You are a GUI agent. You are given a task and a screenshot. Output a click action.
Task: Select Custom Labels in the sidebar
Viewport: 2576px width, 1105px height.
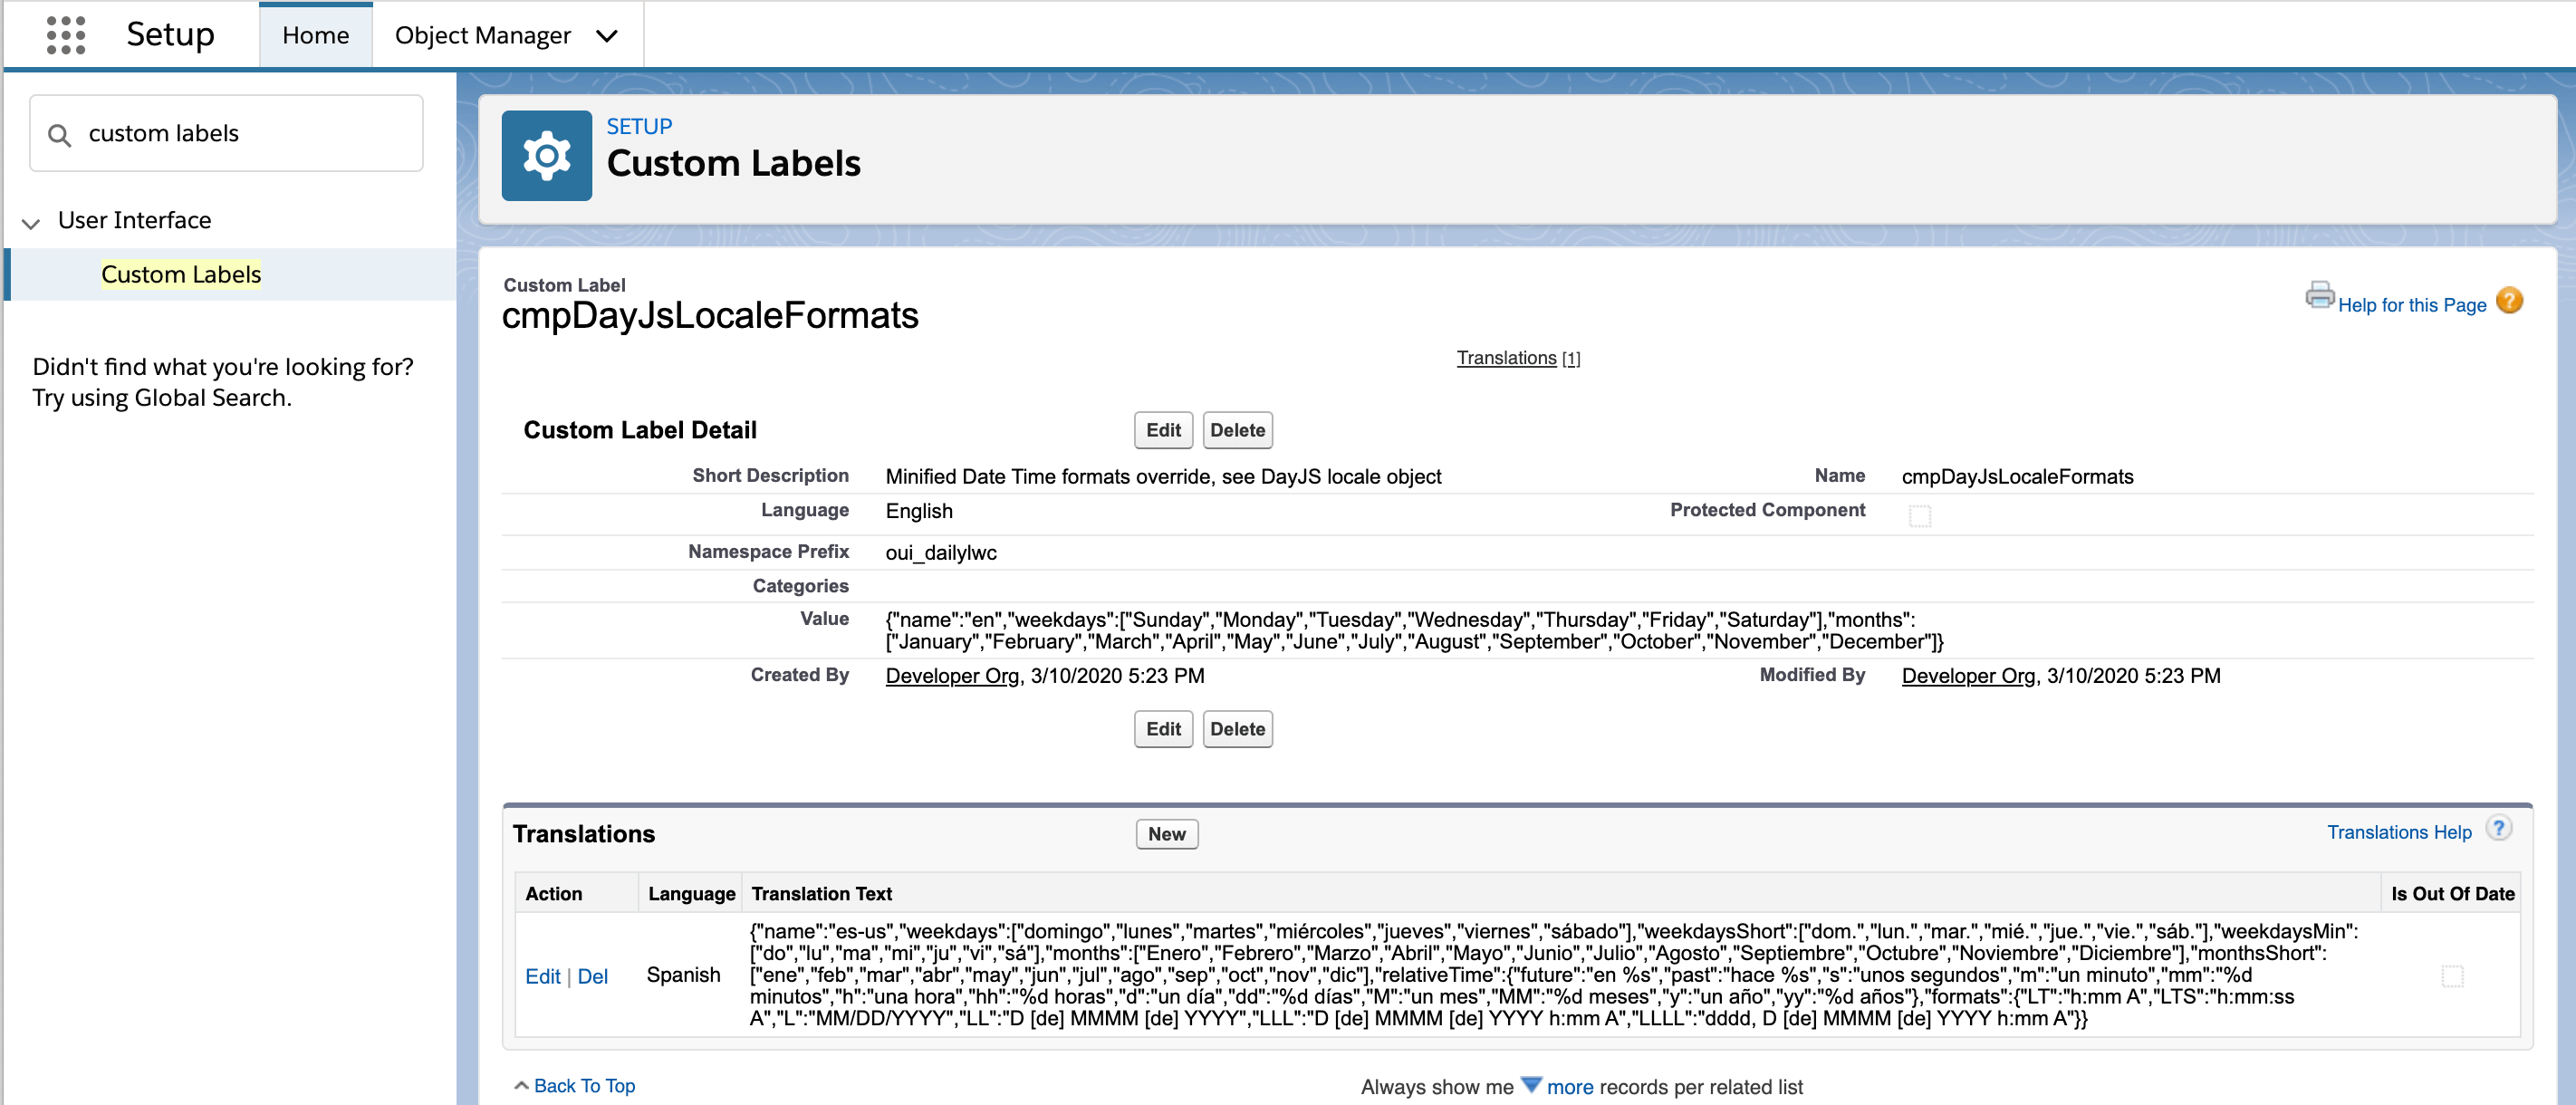coord(181,274)
